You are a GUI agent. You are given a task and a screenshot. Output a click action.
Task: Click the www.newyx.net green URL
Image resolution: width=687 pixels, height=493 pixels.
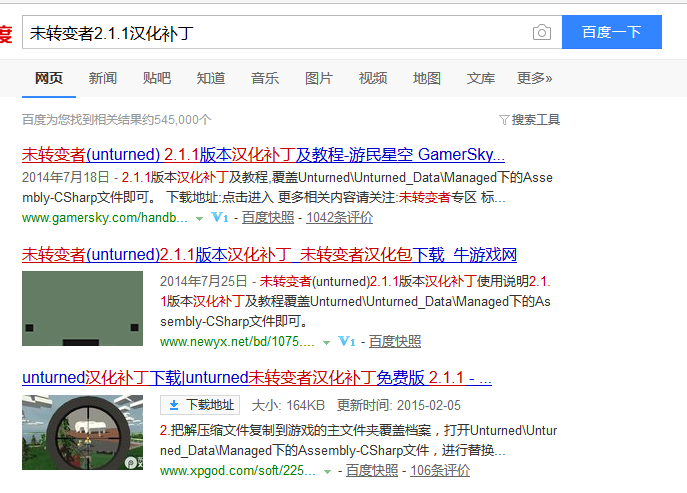pyautogui.click(x=237, y=341)
